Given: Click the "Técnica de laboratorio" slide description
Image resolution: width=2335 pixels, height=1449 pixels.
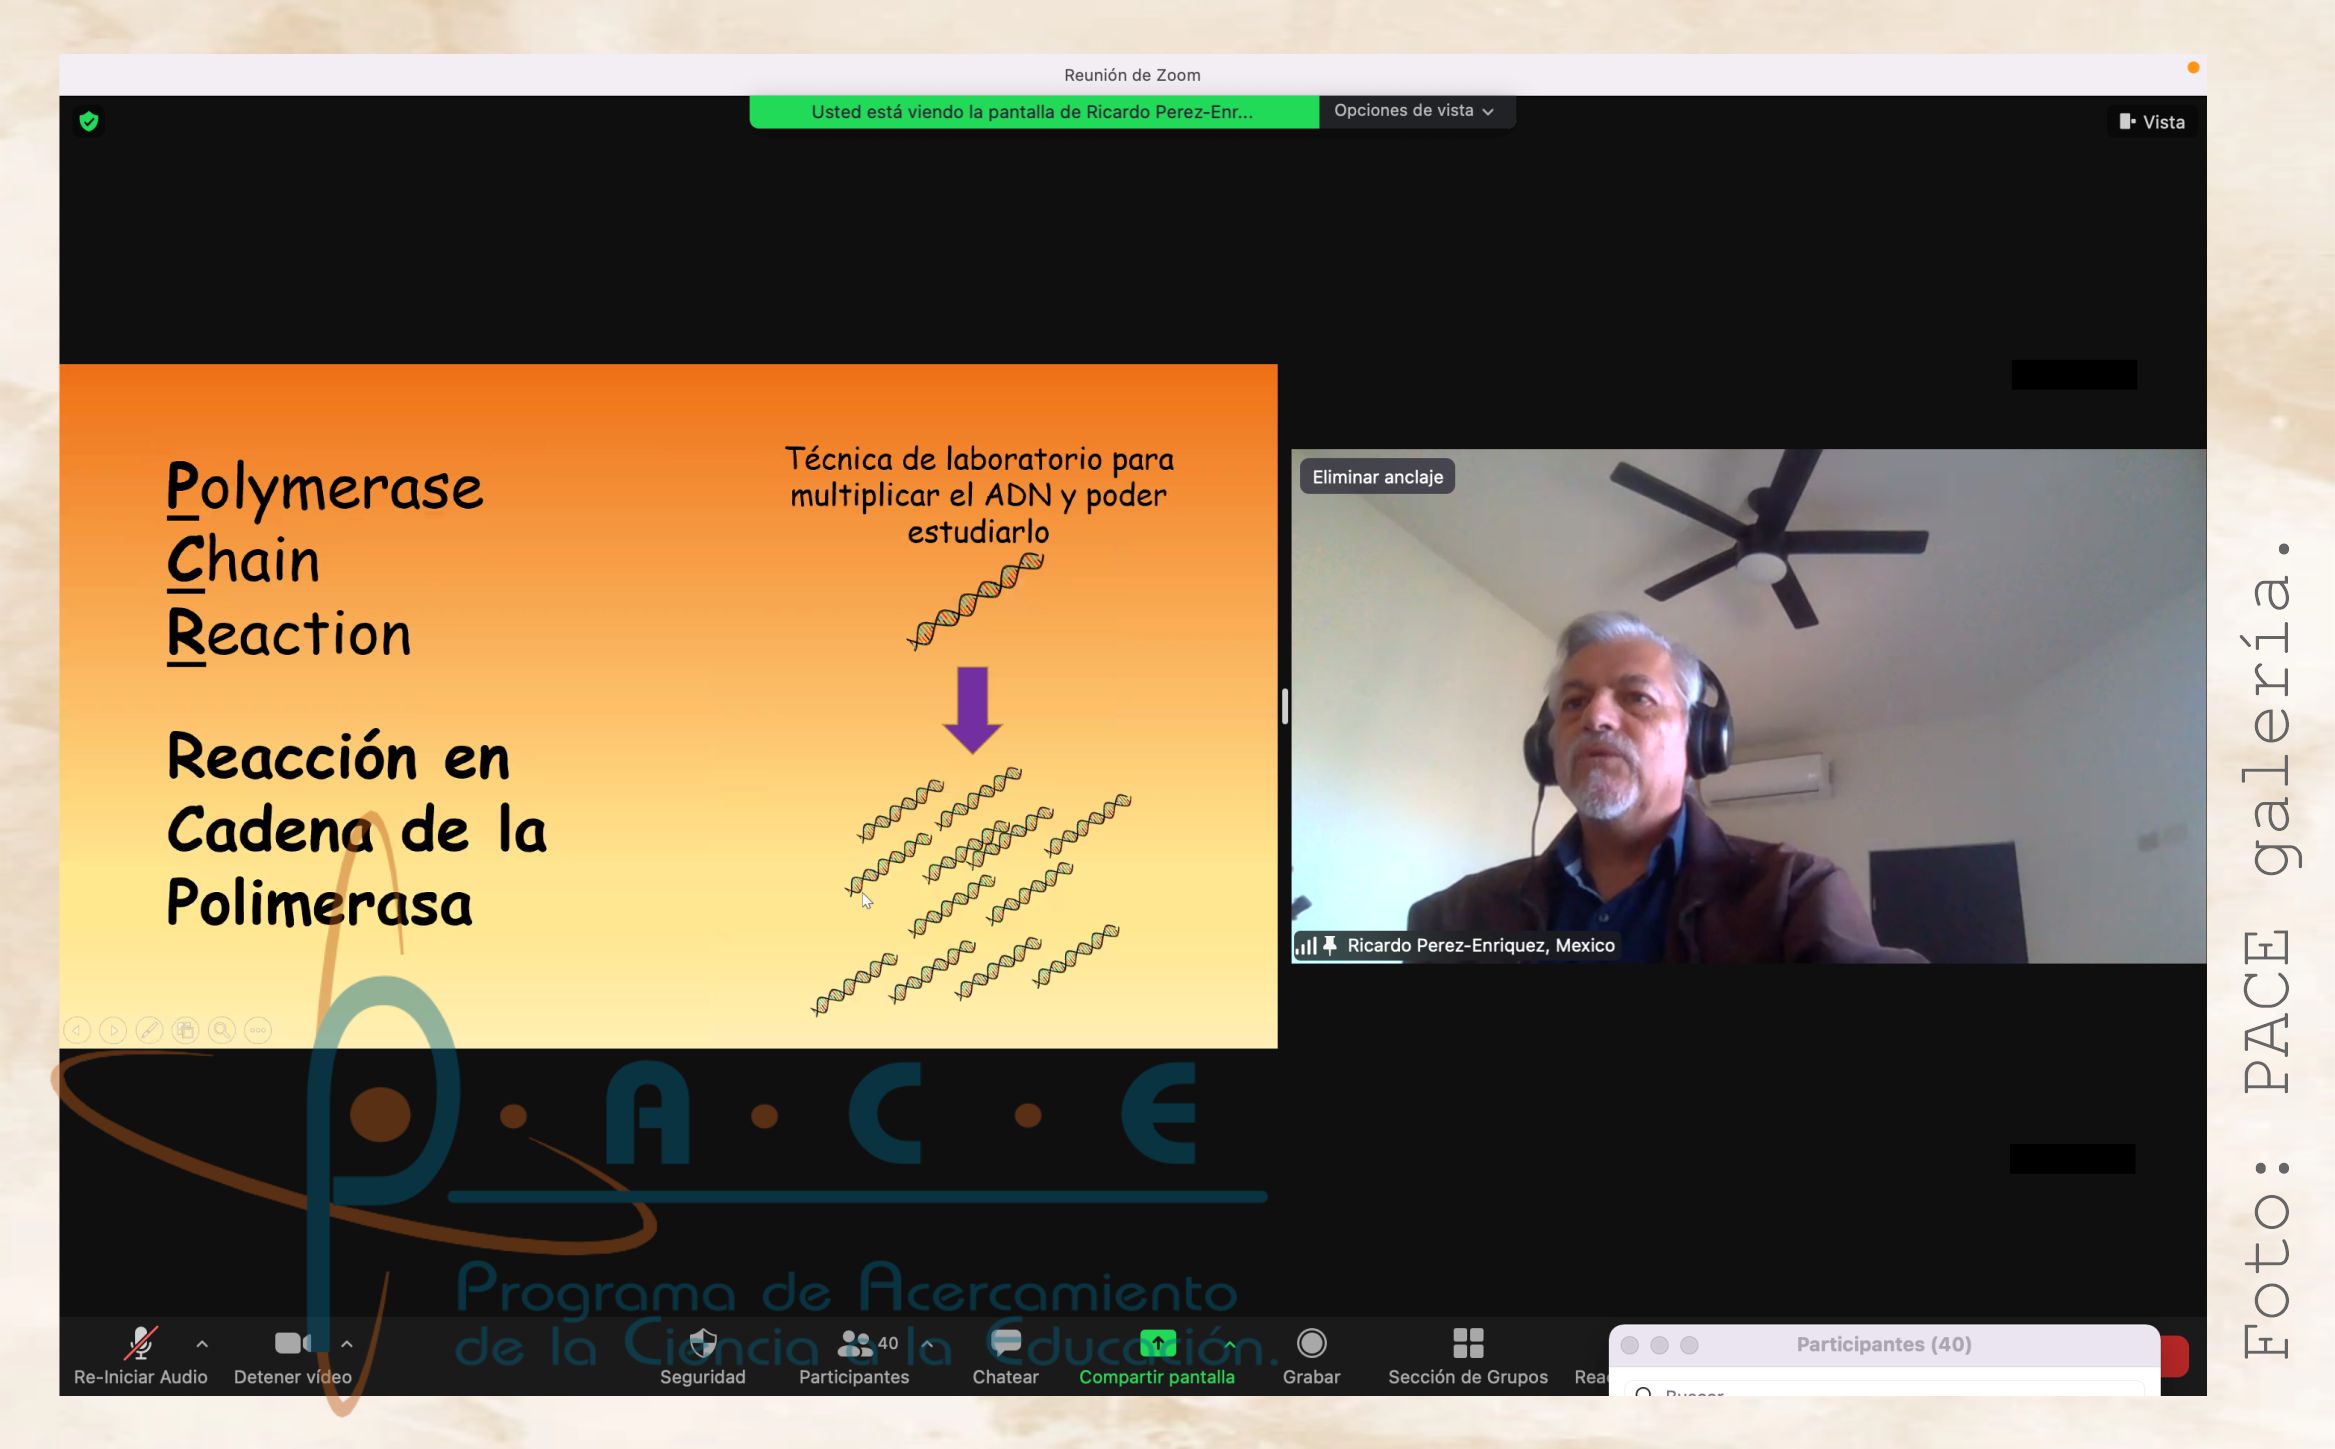Looking at the screenshot, I should [x=979, y=495].
